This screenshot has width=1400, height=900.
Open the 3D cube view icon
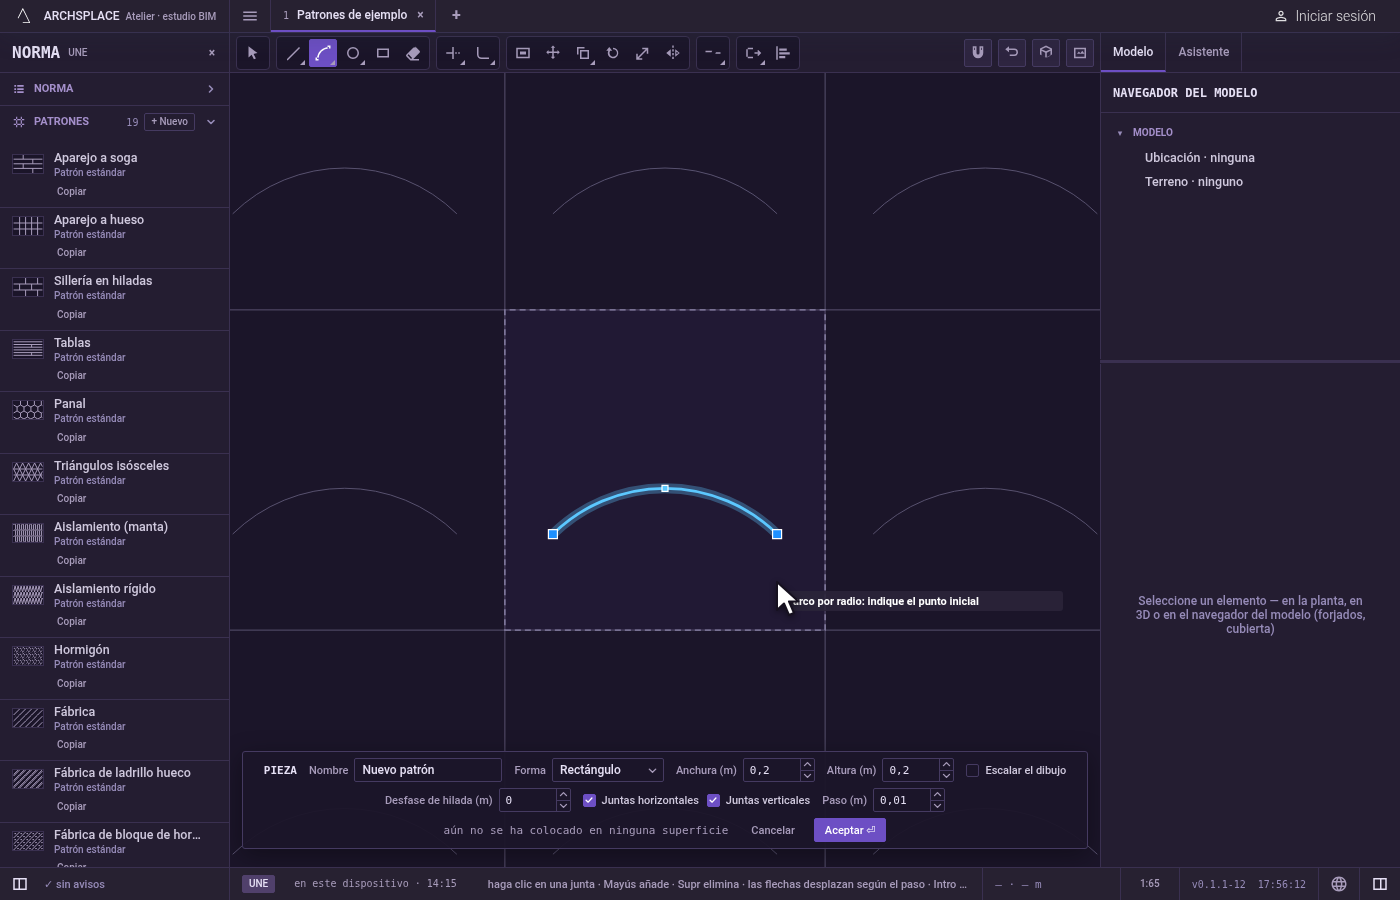click(x=1046, y=53)
